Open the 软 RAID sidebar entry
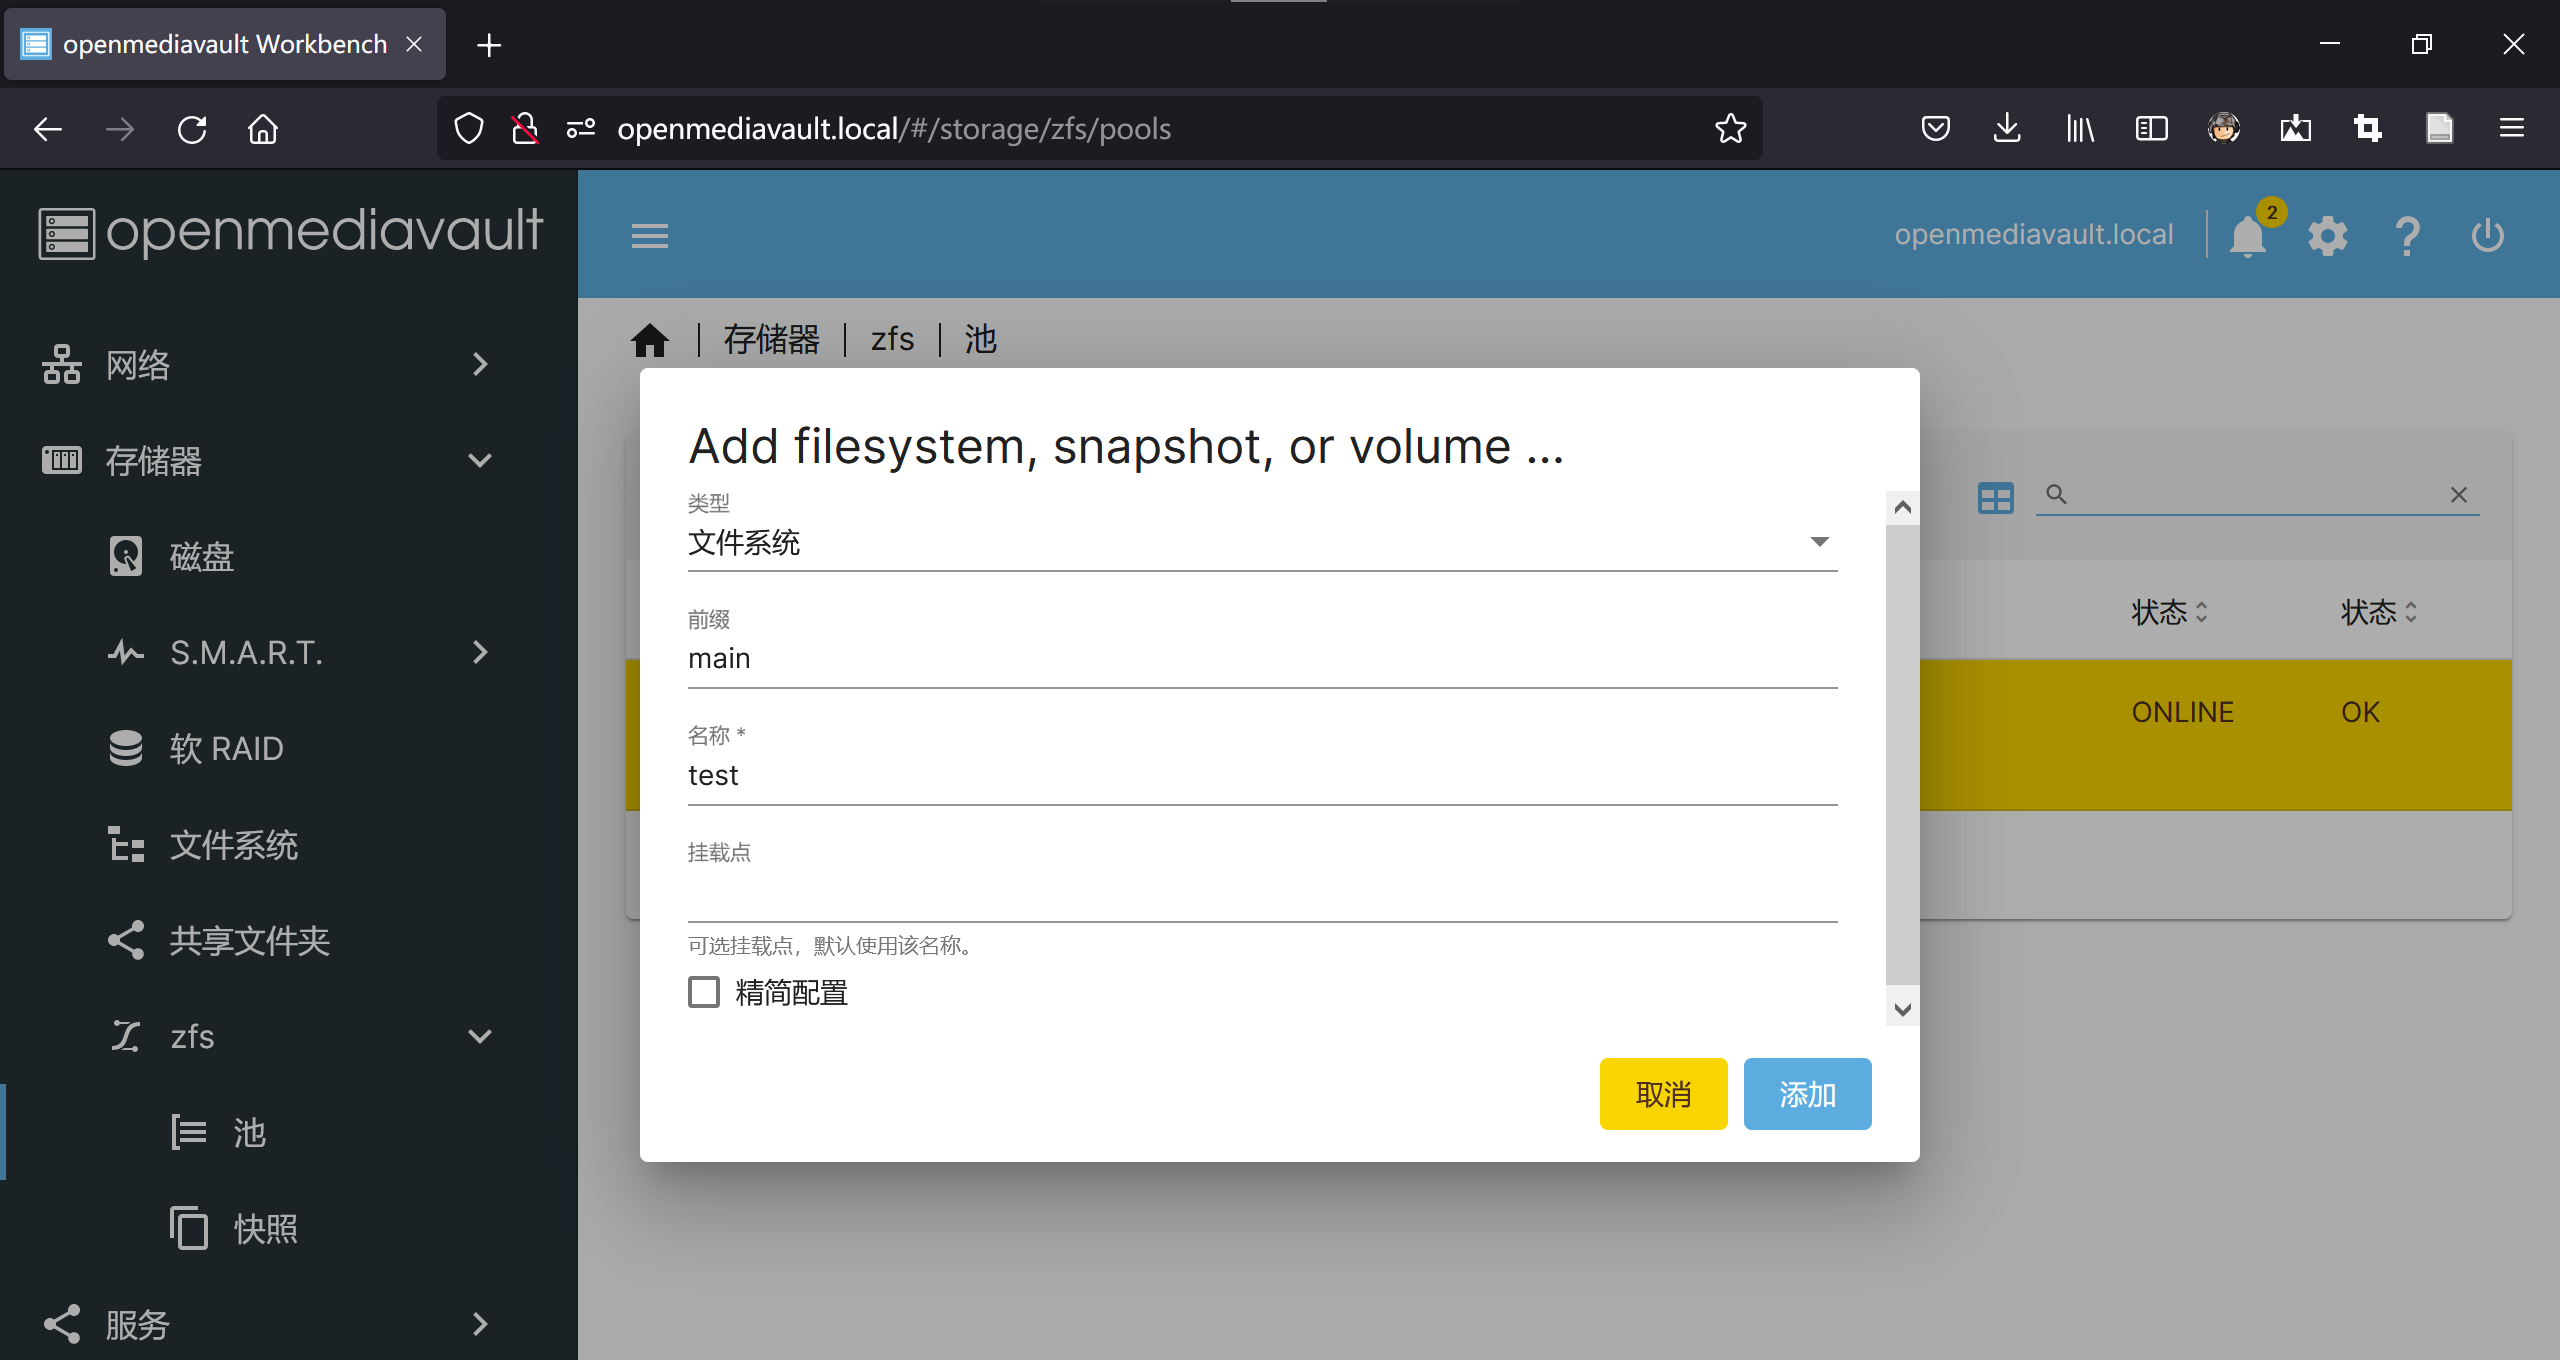 point(226,749)
